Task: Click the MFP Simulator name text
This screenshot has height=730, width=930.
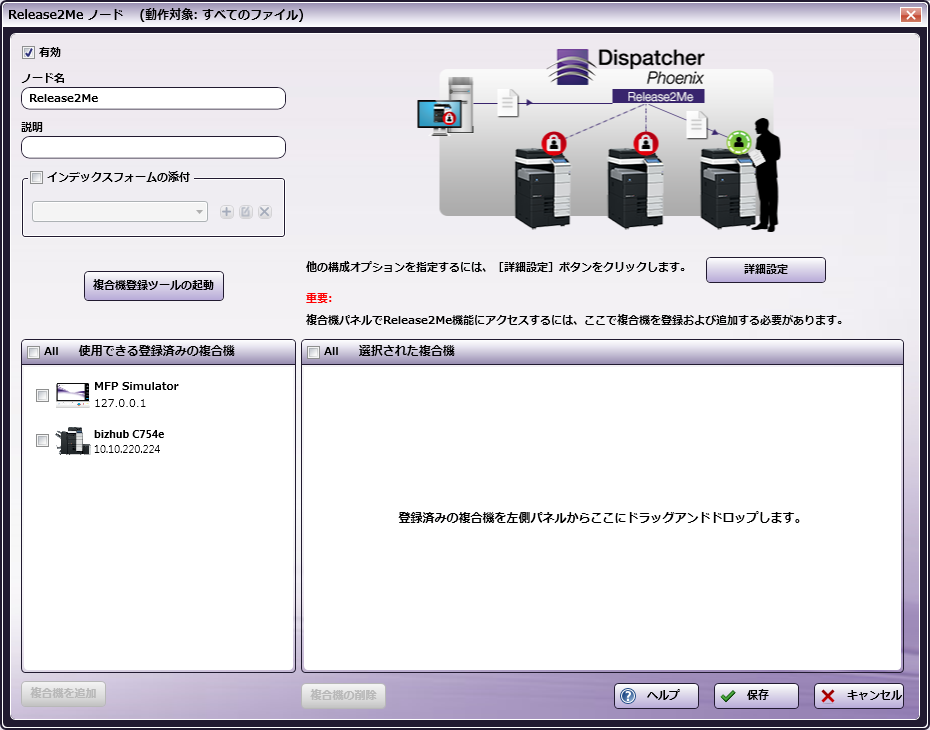Action: tap(136, 387)
